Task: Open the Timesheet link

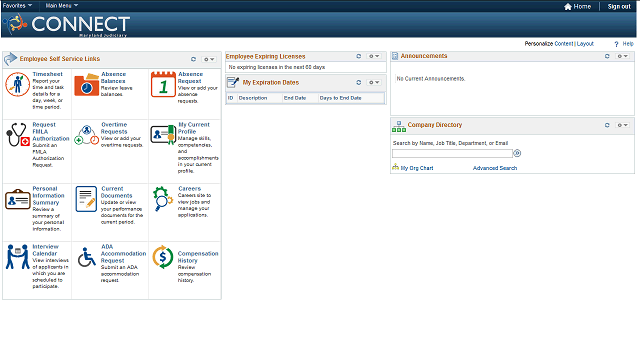Action: point(47,74)
